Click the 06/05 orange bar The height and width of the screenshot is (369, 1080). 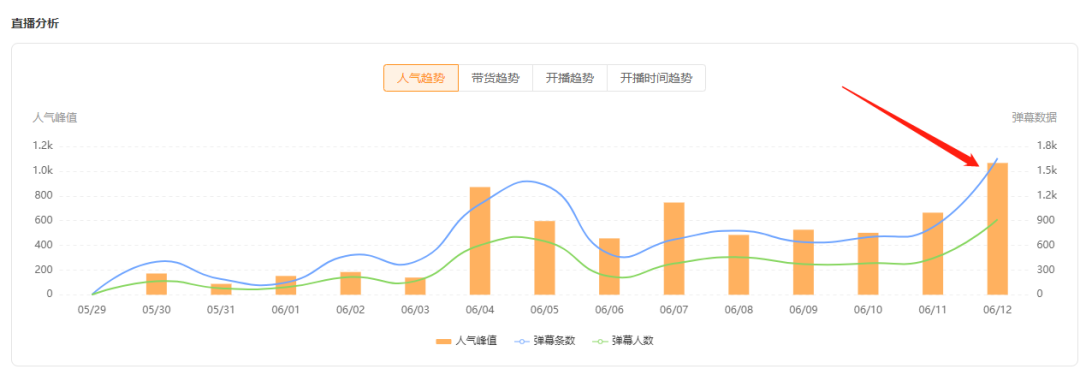(x=545, y=258)
